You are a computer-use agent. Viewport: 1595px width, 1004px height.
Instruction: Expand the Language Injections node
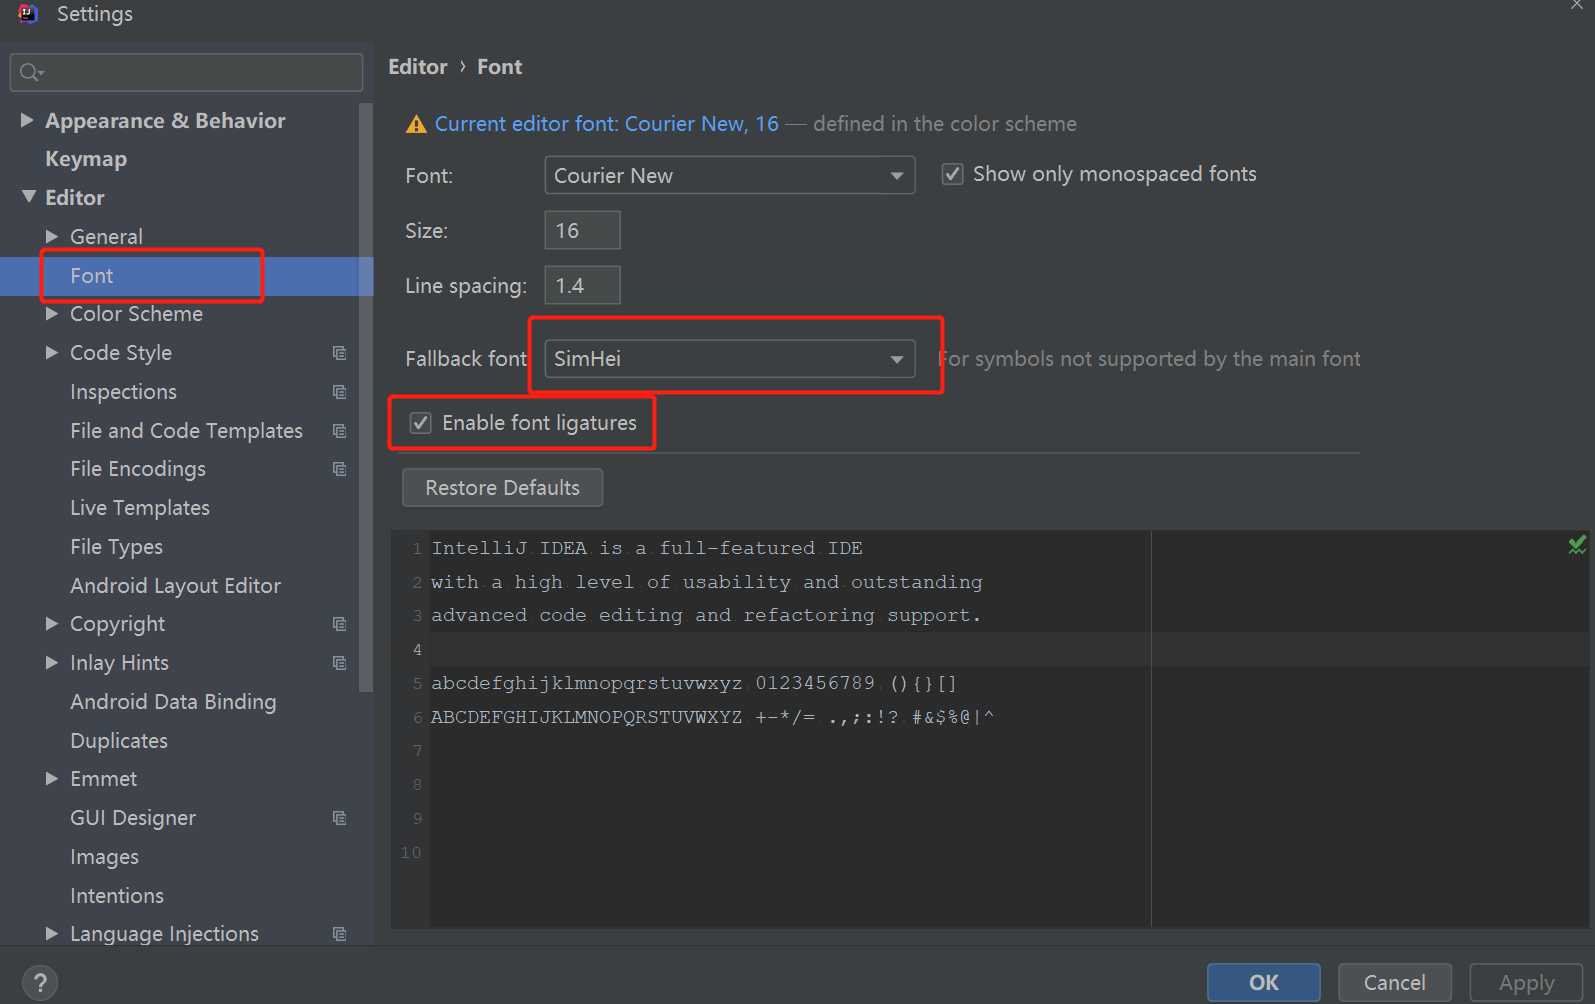pos(52,933)
